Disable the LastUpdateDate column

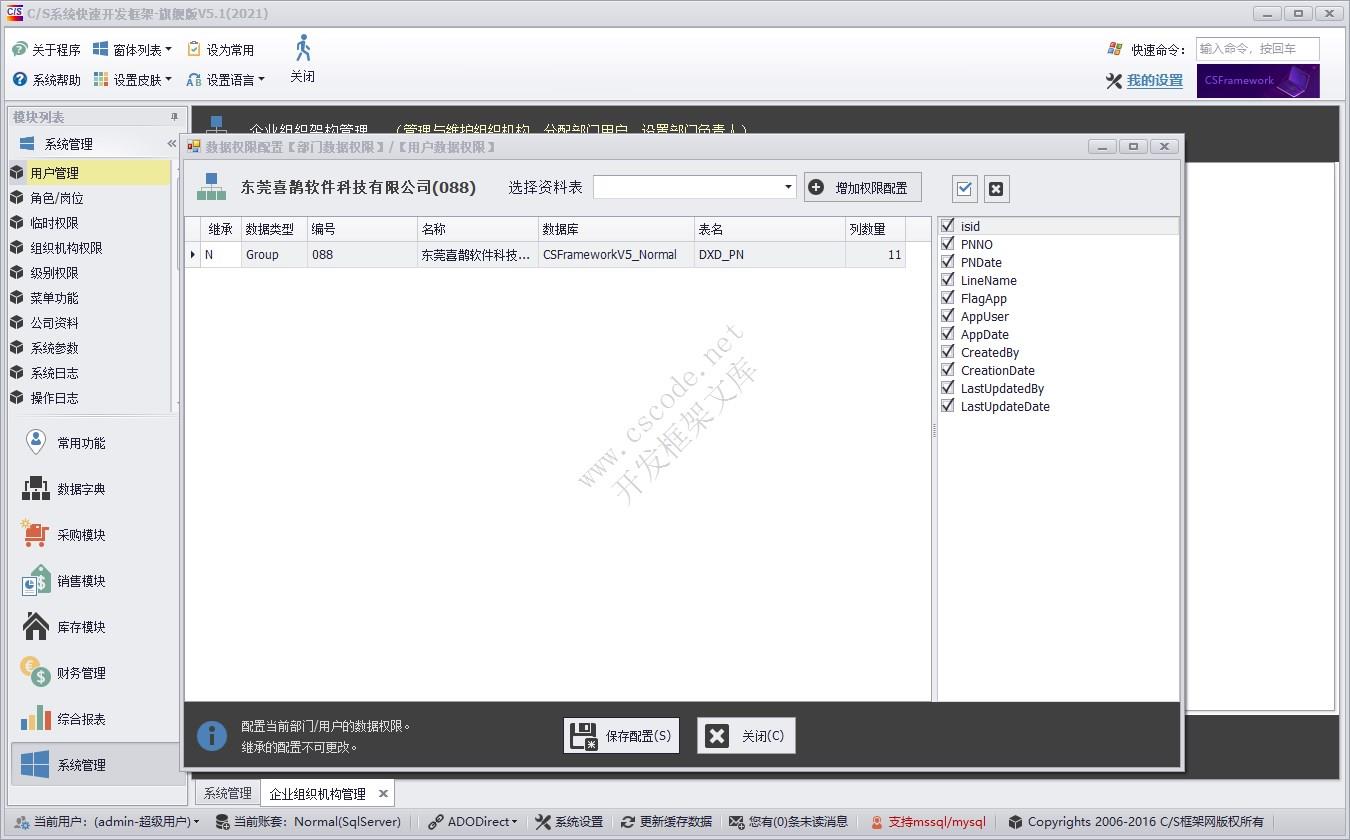point(947,406)
